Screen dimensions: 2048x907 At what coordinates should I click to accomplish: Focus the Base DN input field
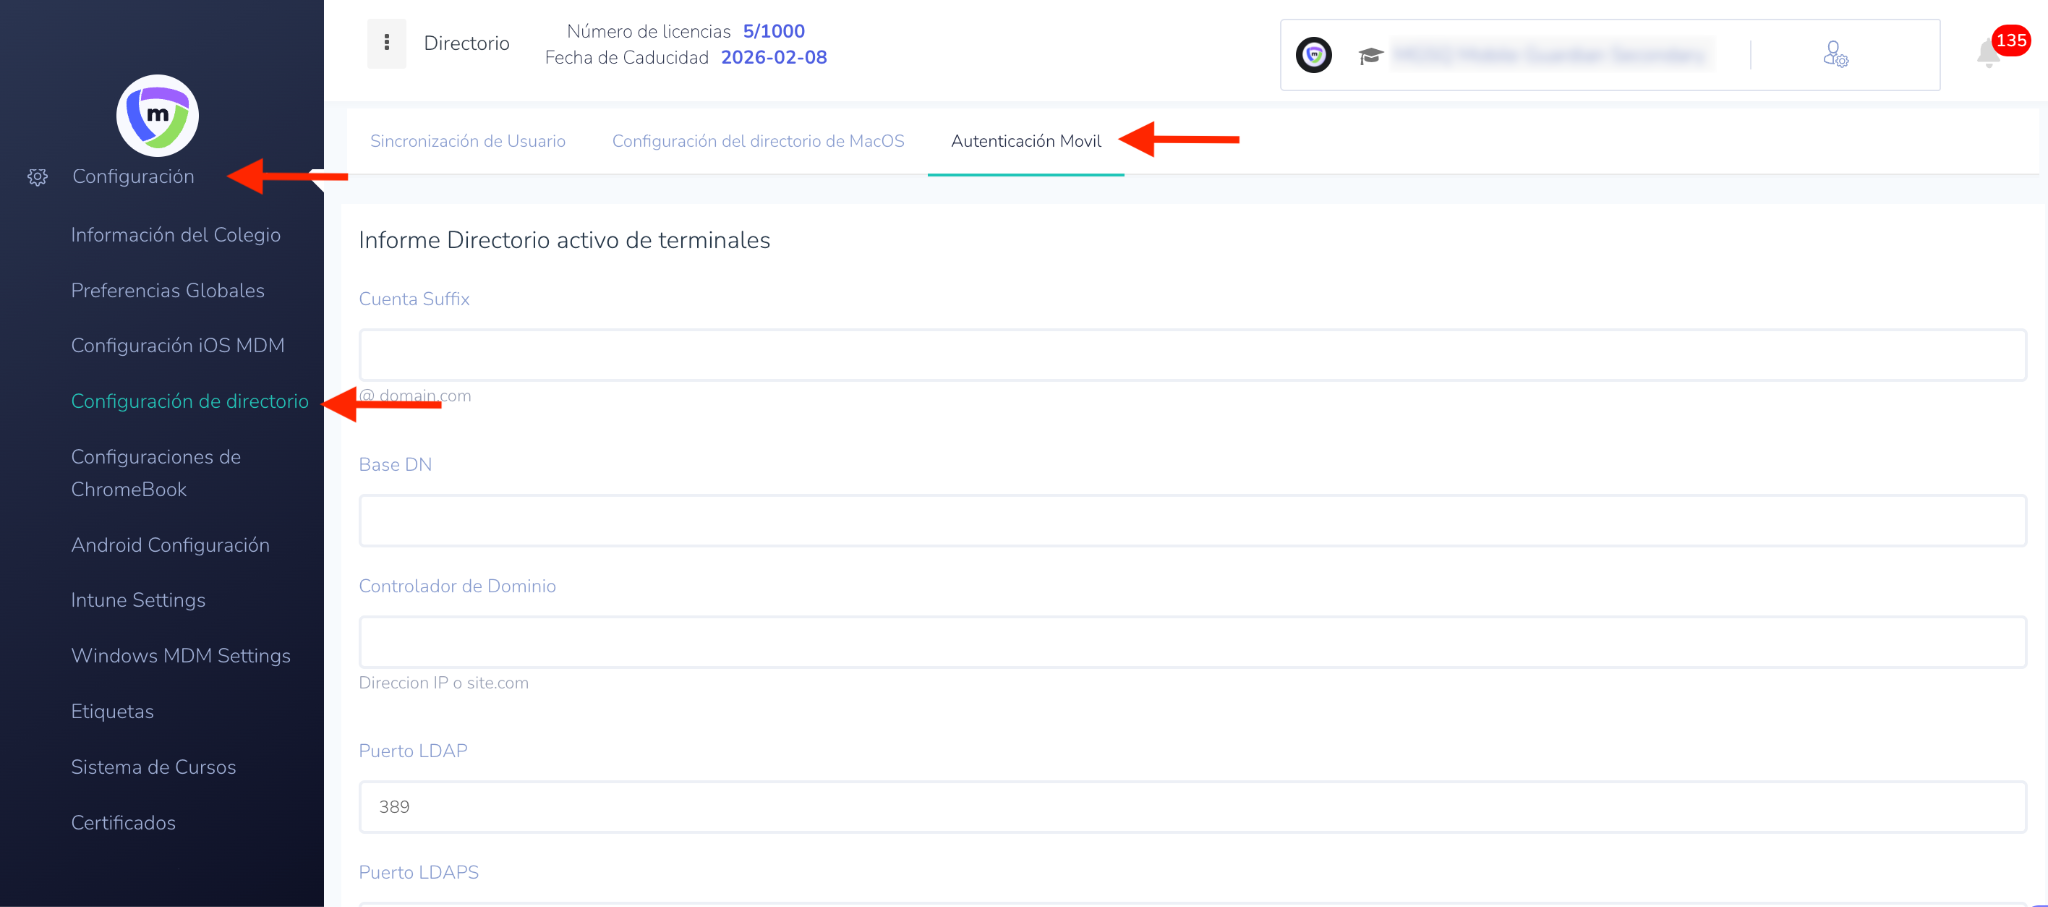click(x=1192, y=521)
